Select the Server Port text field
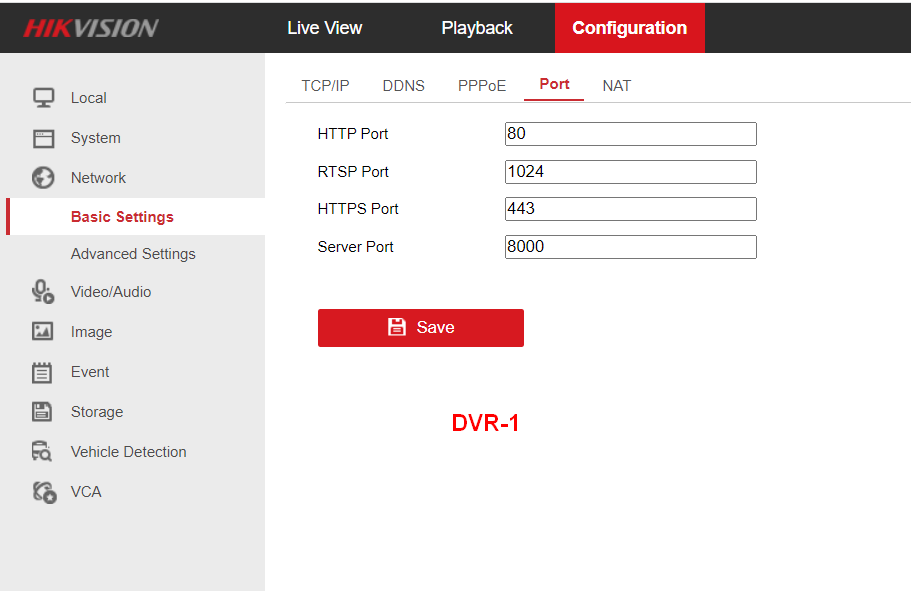 click(630, 247)
